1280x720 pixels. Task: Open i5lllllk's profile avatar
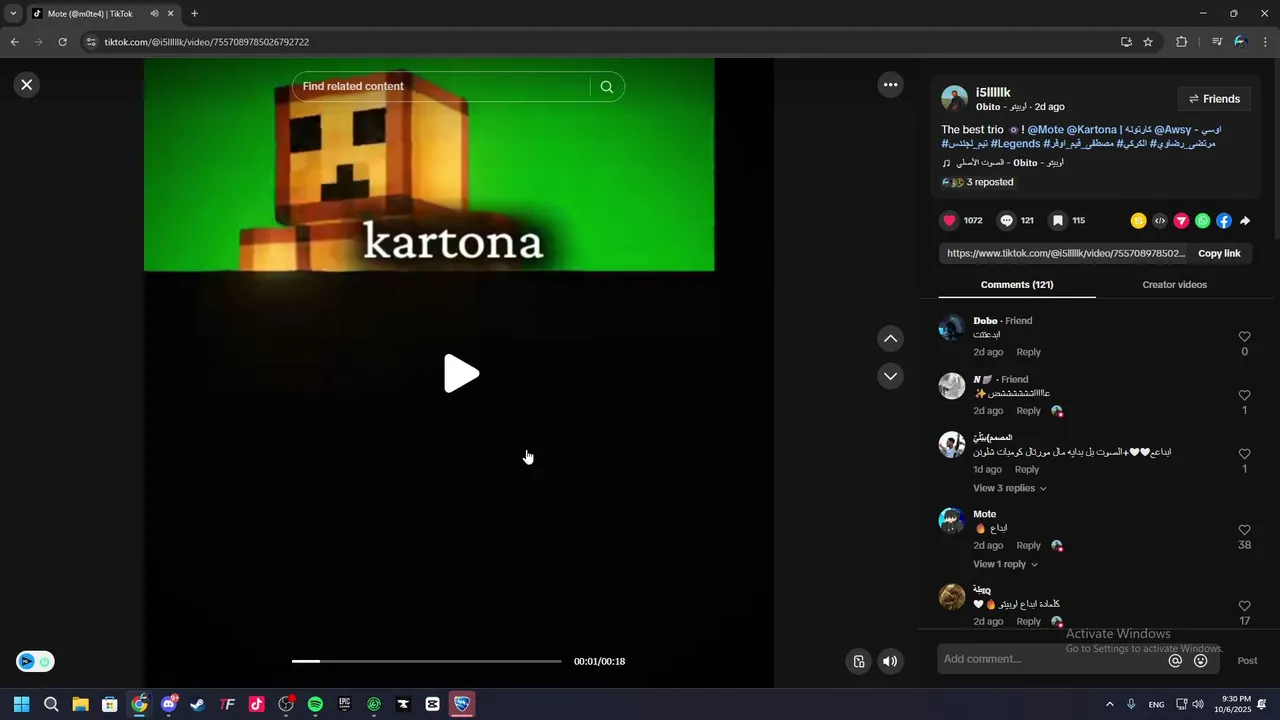[955, 99]
